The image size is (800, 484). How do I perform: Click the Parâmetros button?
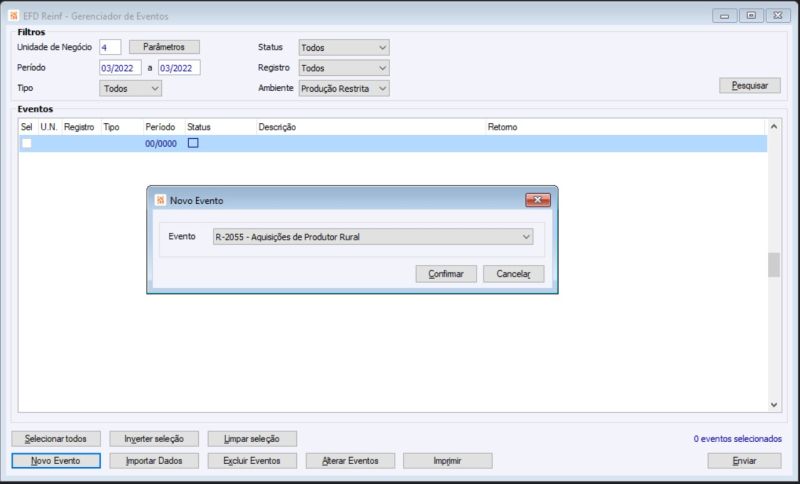[164, 47]
